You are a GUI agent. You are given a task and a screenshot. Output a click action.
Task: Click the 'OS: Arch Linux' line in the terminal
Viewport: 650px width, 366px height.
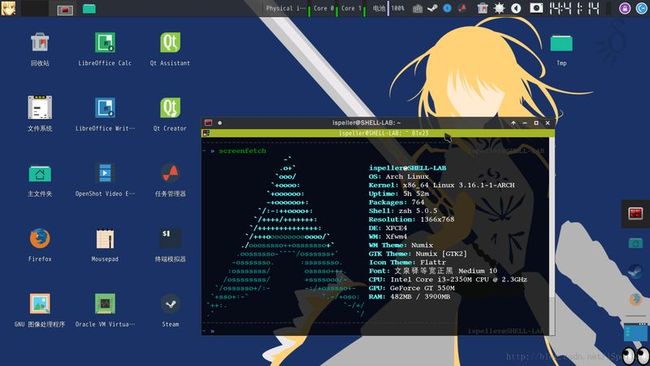click(x=400, y=177)
